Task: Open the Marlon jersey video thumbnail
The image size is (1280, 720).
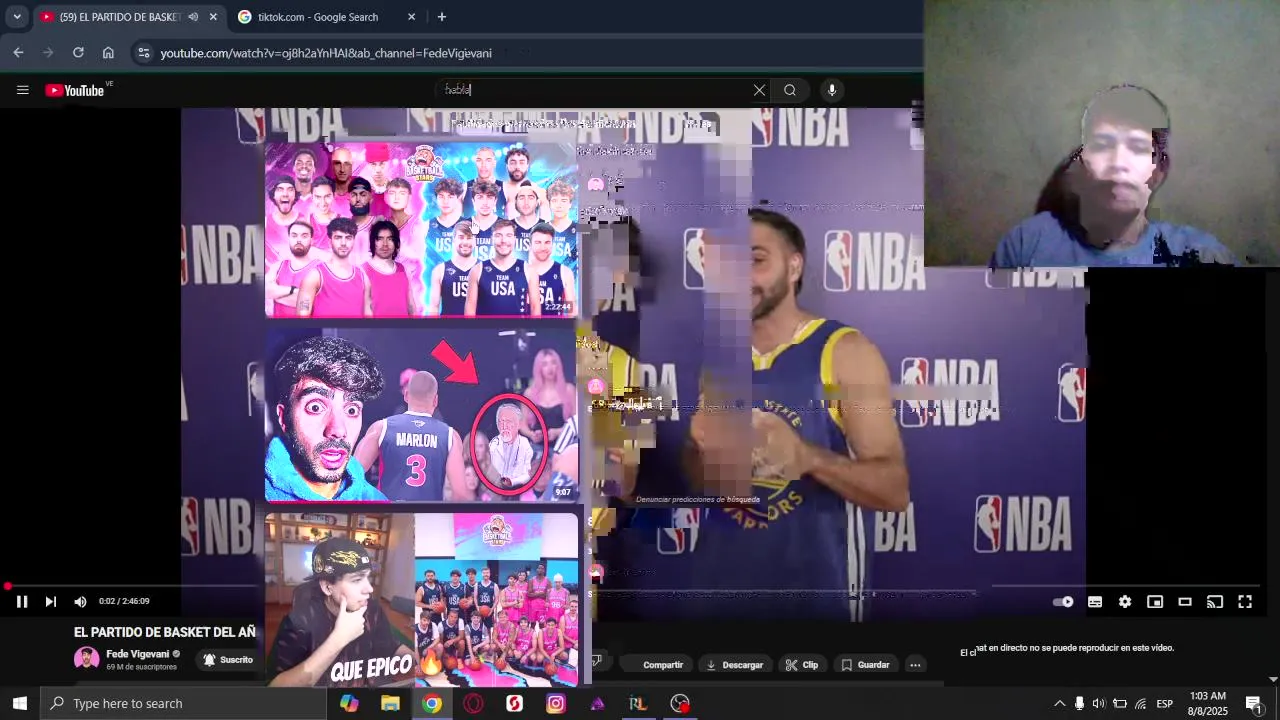Action: tap(421, 414)
